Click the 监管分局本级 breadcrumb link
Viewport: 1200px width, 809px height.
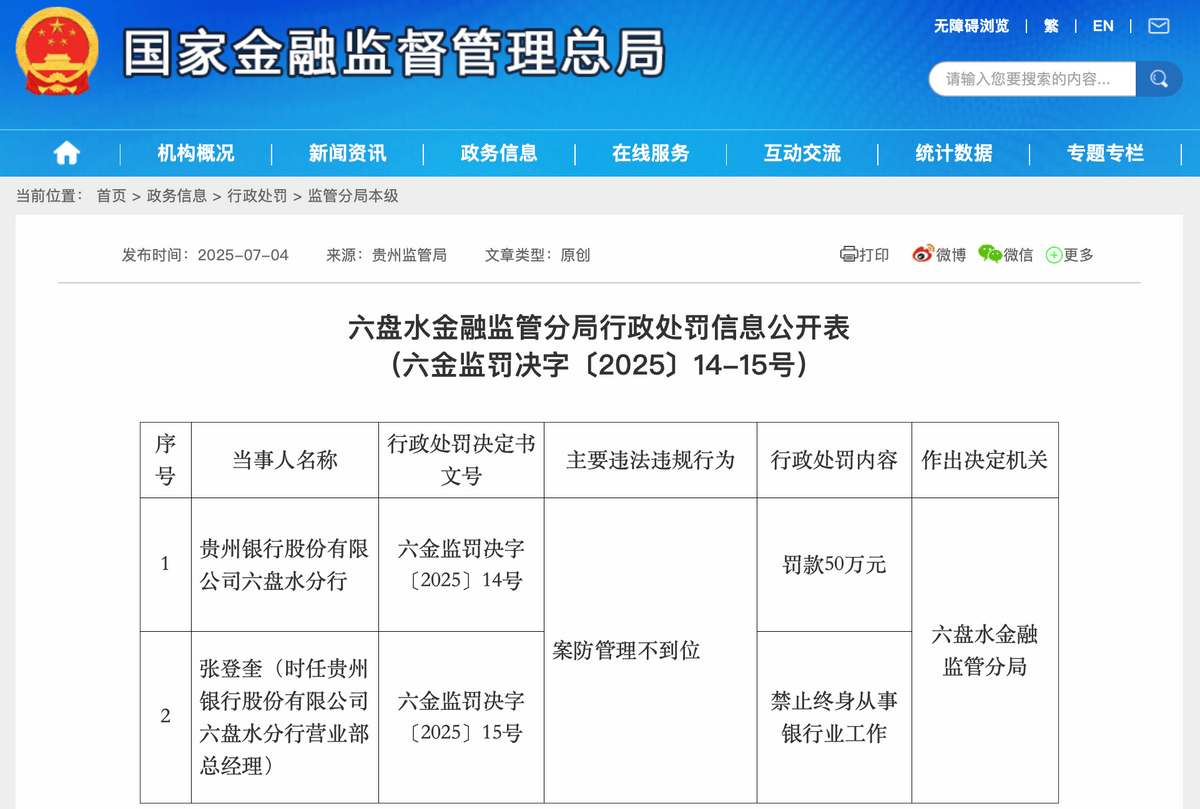353,196
